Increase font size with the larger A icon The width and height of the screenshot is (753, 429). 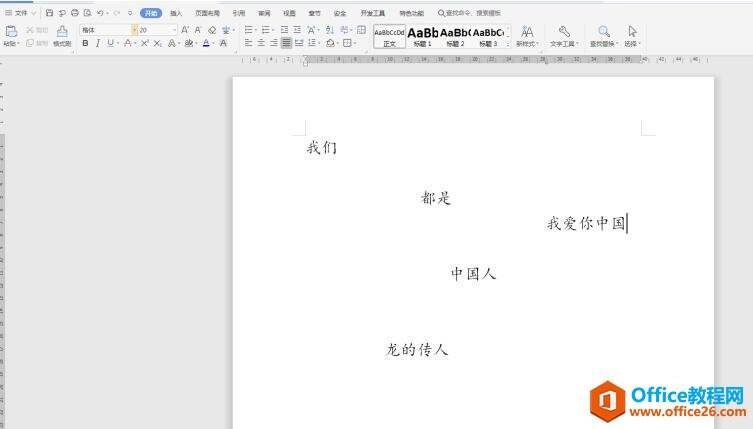185,30
